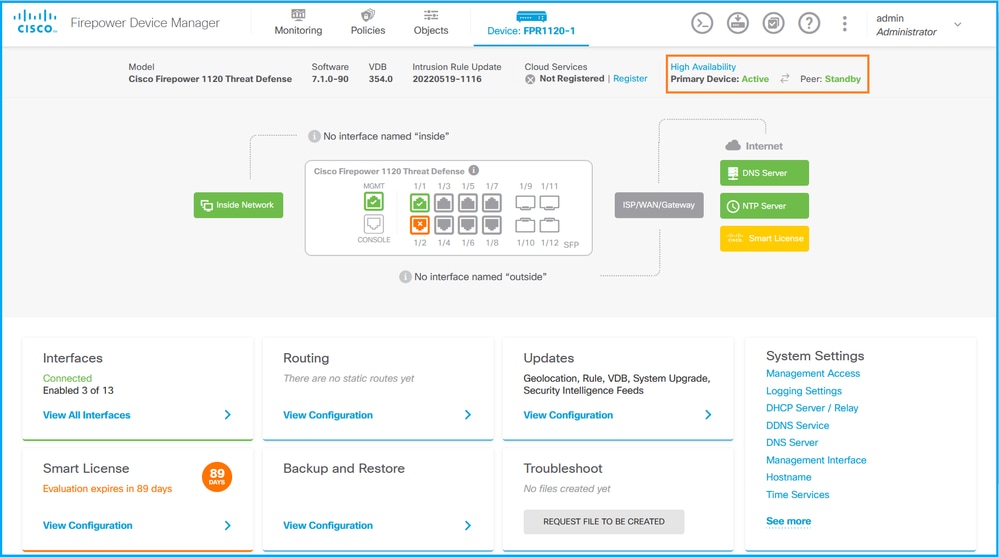Open Updates View Configuration link
Viewport: 999px width, 557px height.
[568, 415]
